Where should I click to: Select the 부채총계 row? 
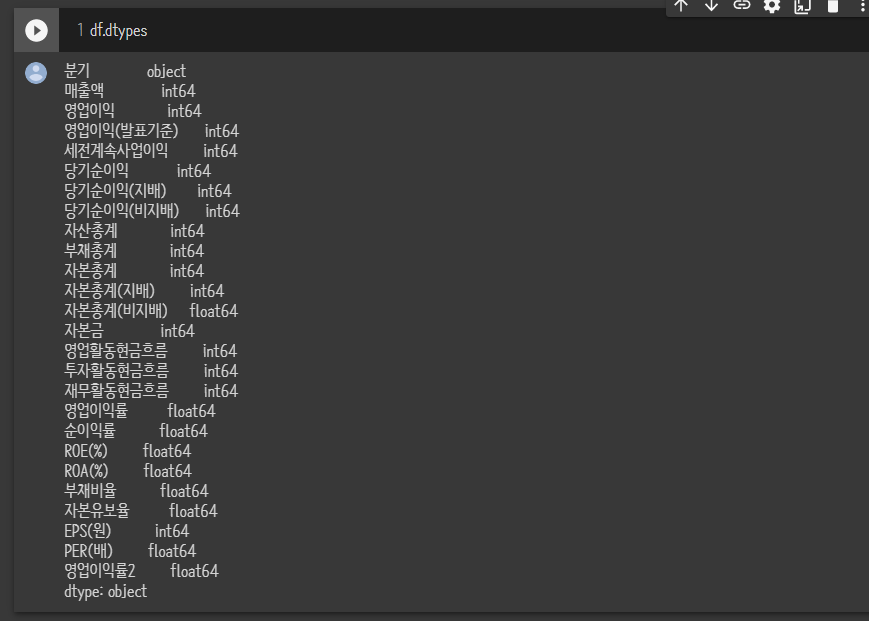[134, 251]
